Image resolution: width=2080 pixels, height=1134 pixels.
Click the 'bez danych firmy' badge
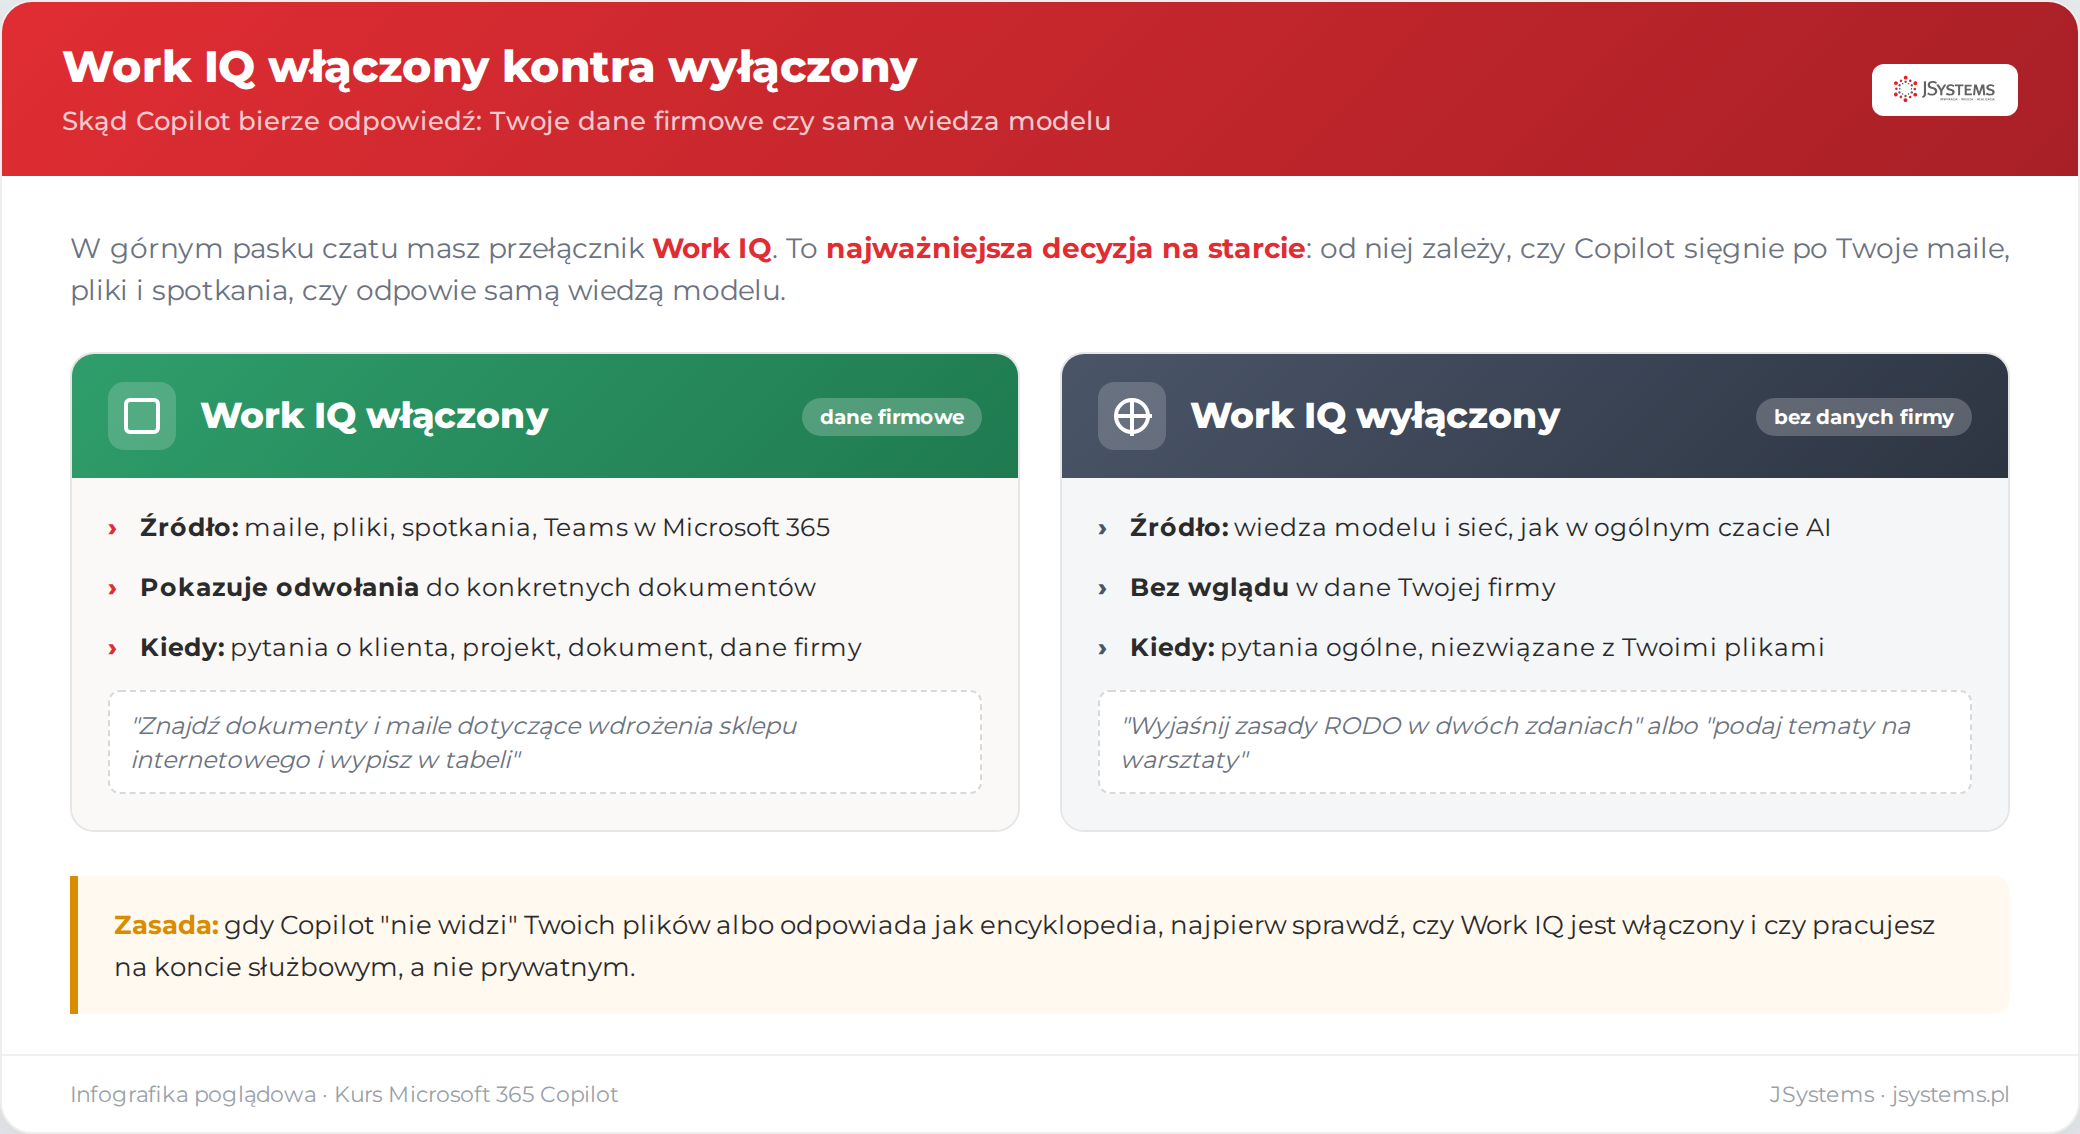(x=1864, y=417)
